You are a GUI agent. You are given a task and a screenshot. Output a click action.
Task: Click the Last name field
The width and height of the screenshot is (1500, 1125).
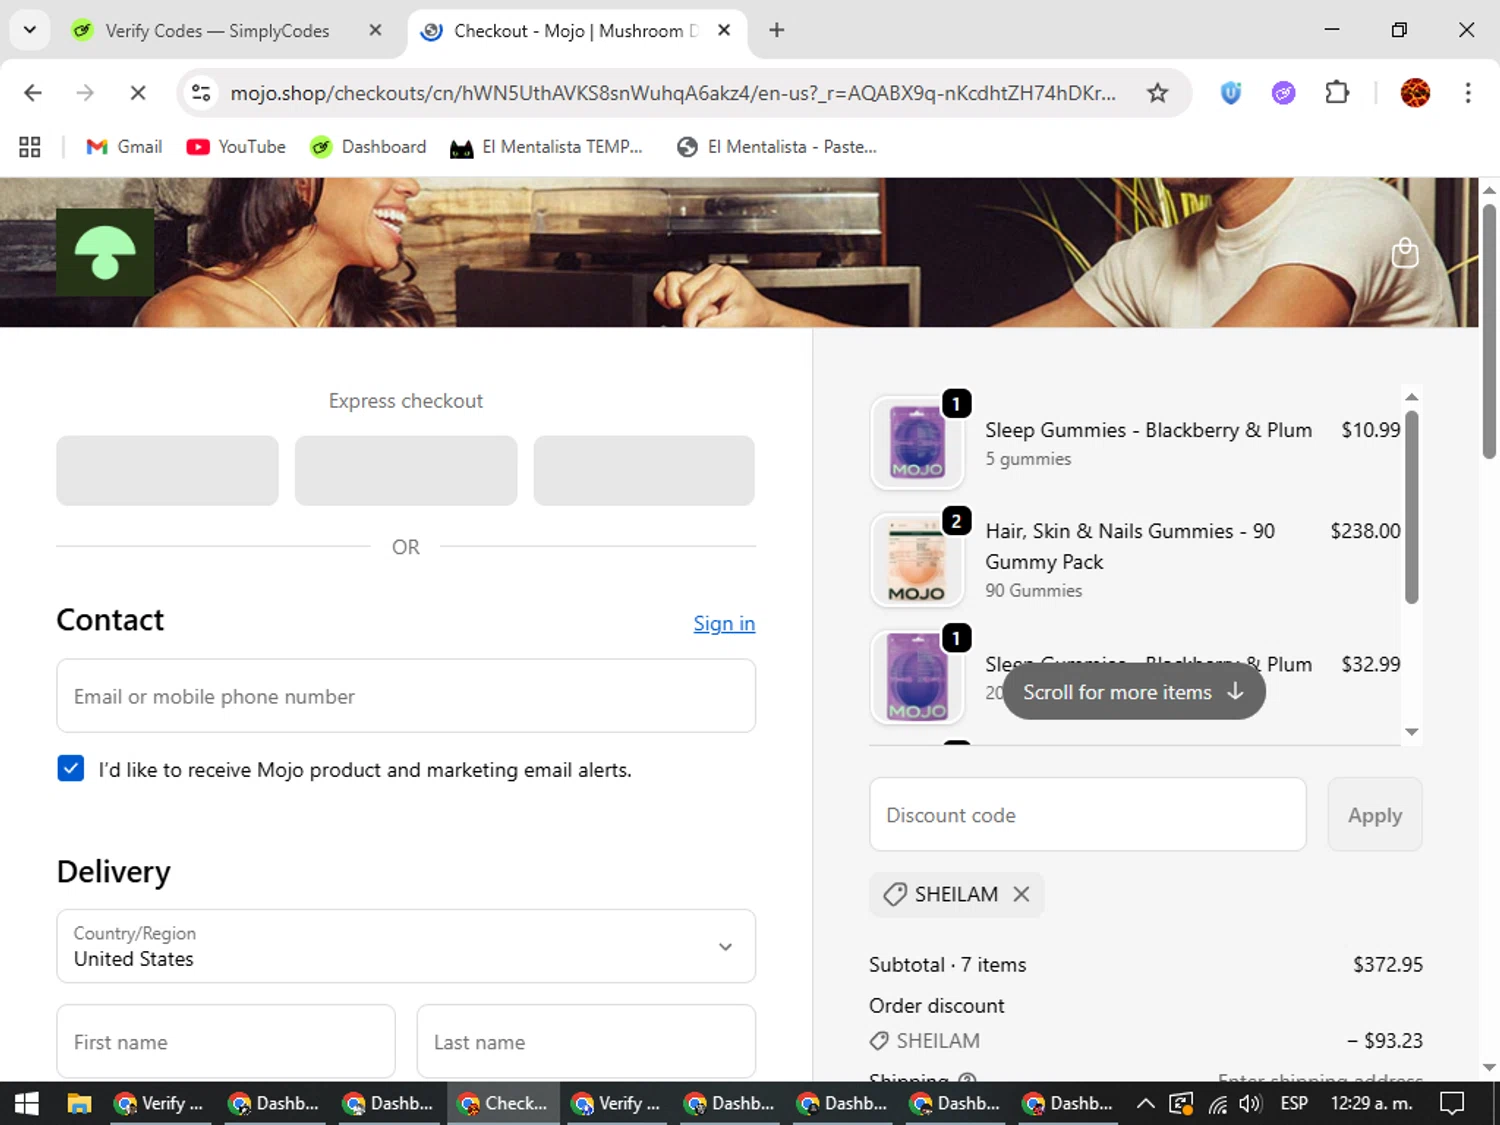(586, 1042)
